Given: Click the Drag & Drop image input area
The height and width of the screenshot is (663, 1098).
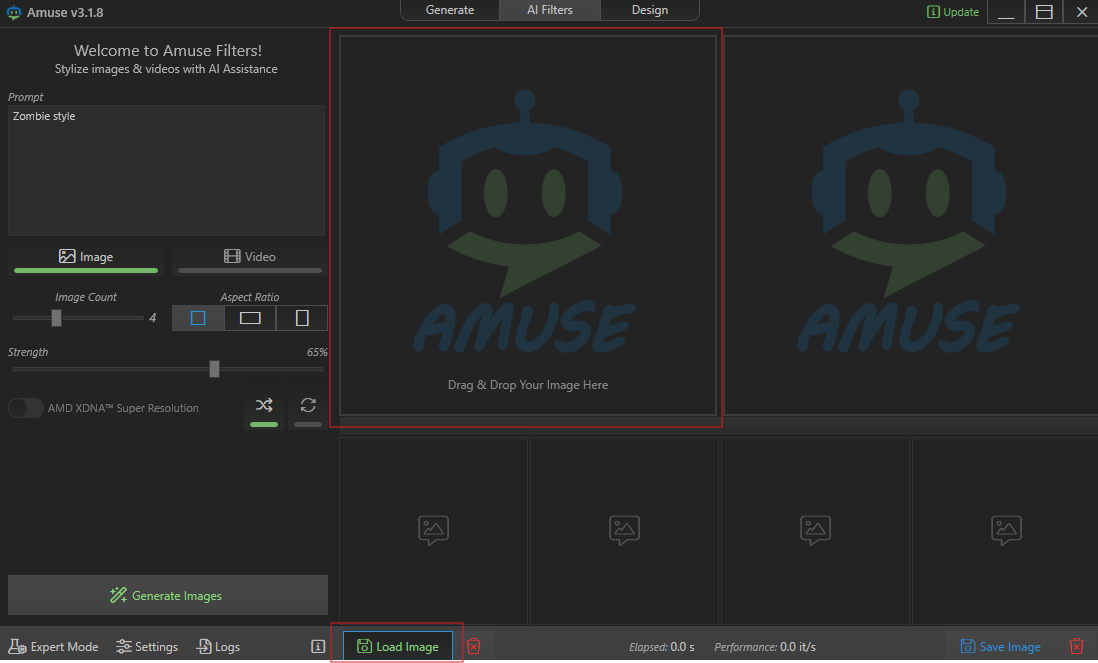Looking at the screenshot, I should 528,225.
